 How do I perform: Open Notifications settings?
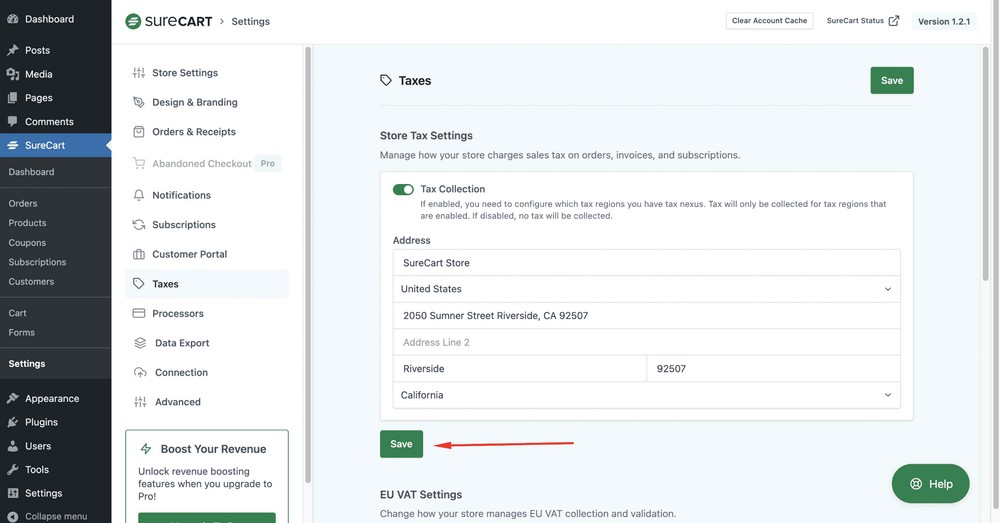pos(207,195)
